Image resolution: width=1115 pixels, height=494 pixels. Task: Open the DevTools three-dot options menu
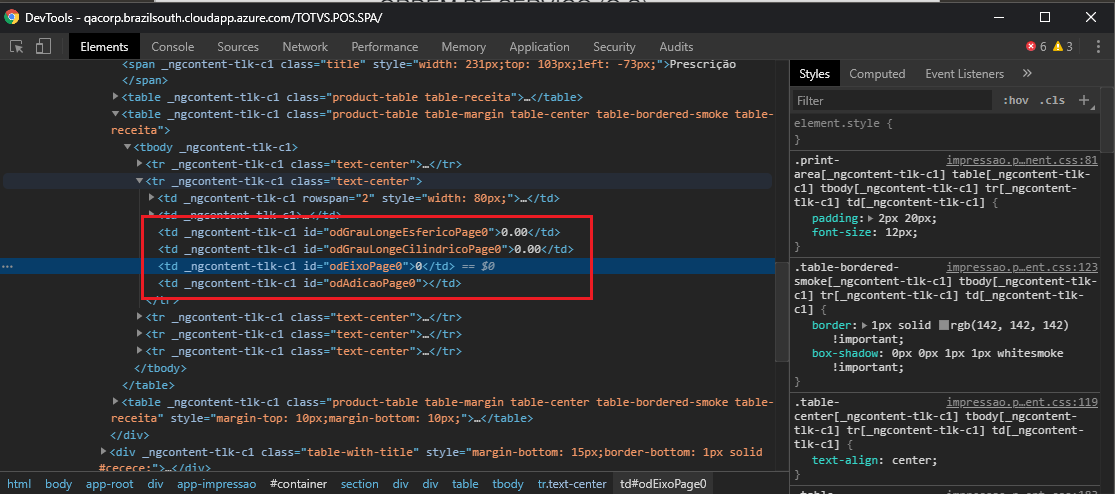(1097, 46)
